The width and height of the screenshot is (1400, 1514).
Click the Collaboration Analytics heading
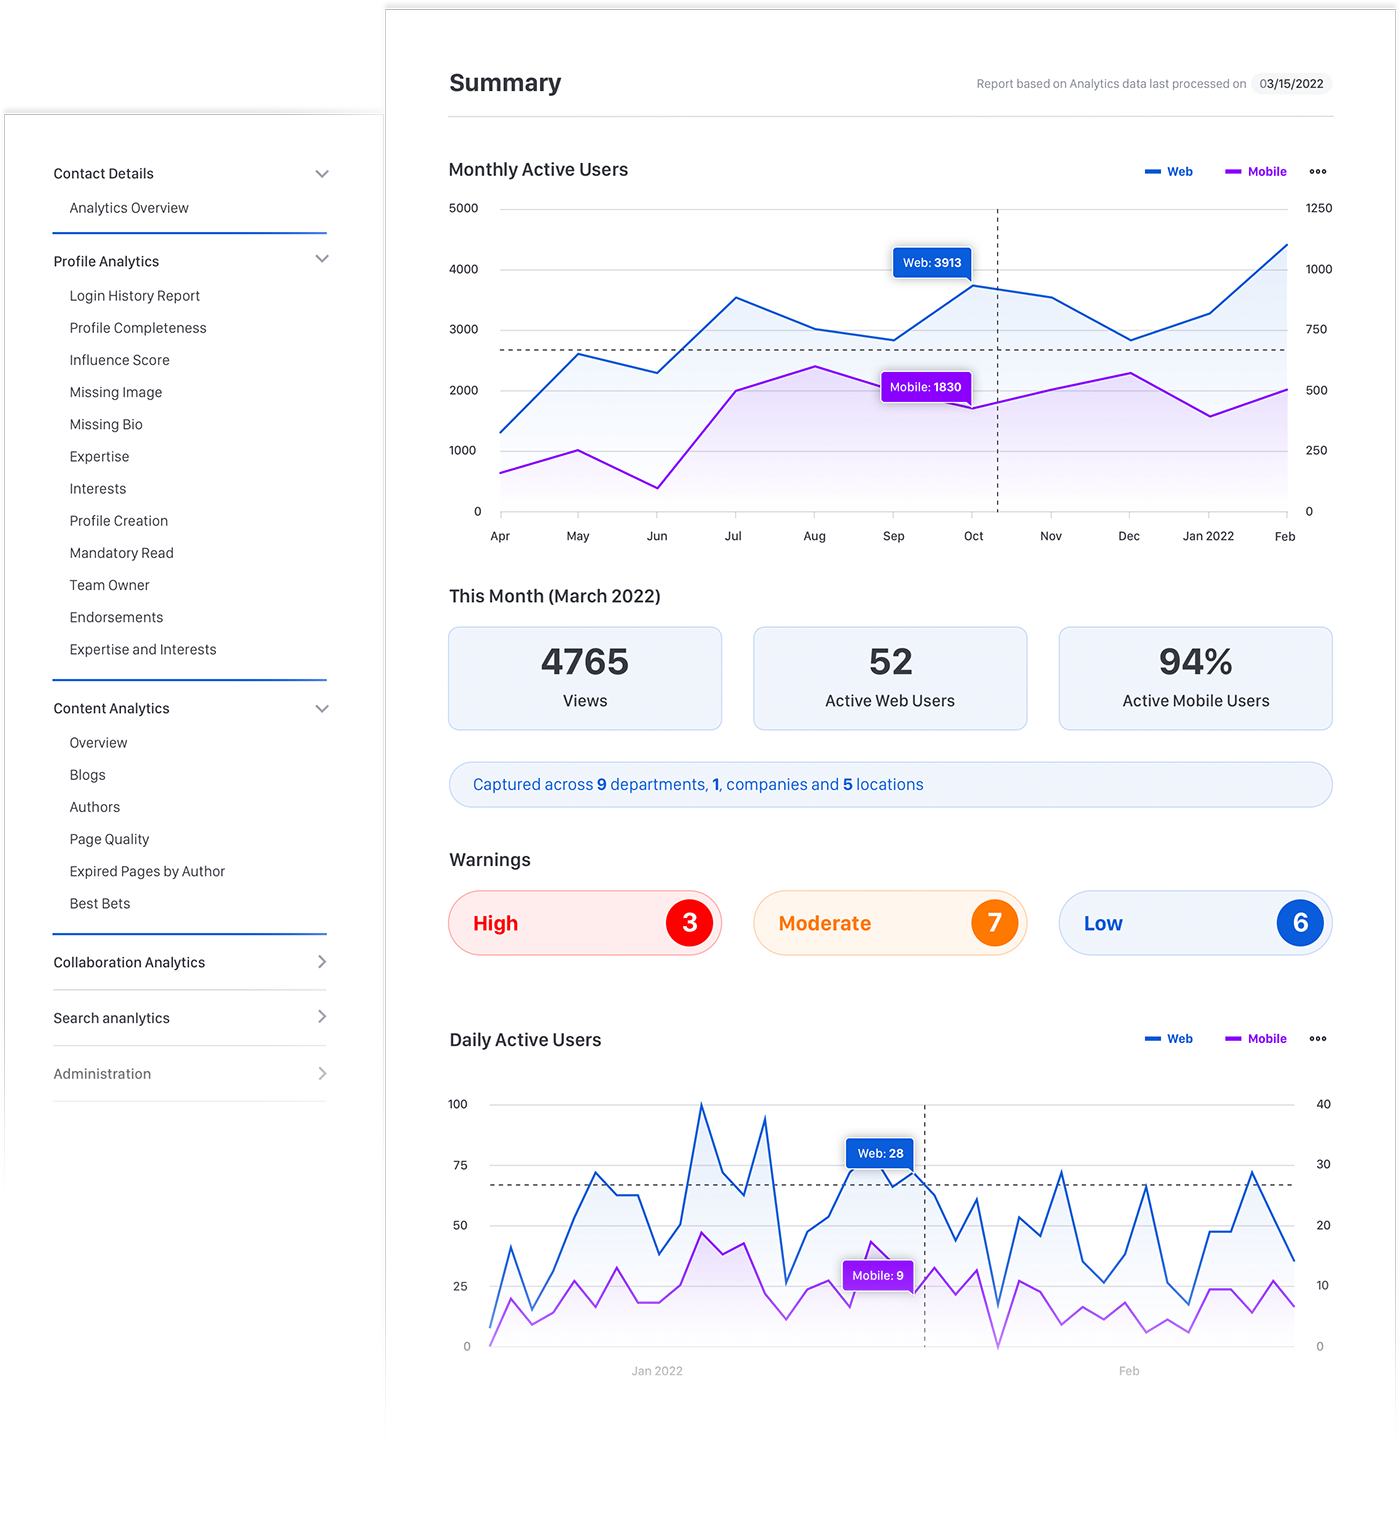[x=129, y=963]
